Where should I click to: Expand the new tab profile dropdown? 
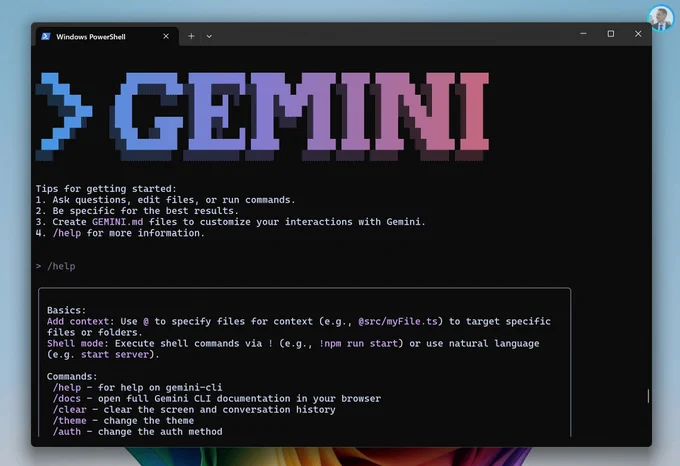point(209,36)
